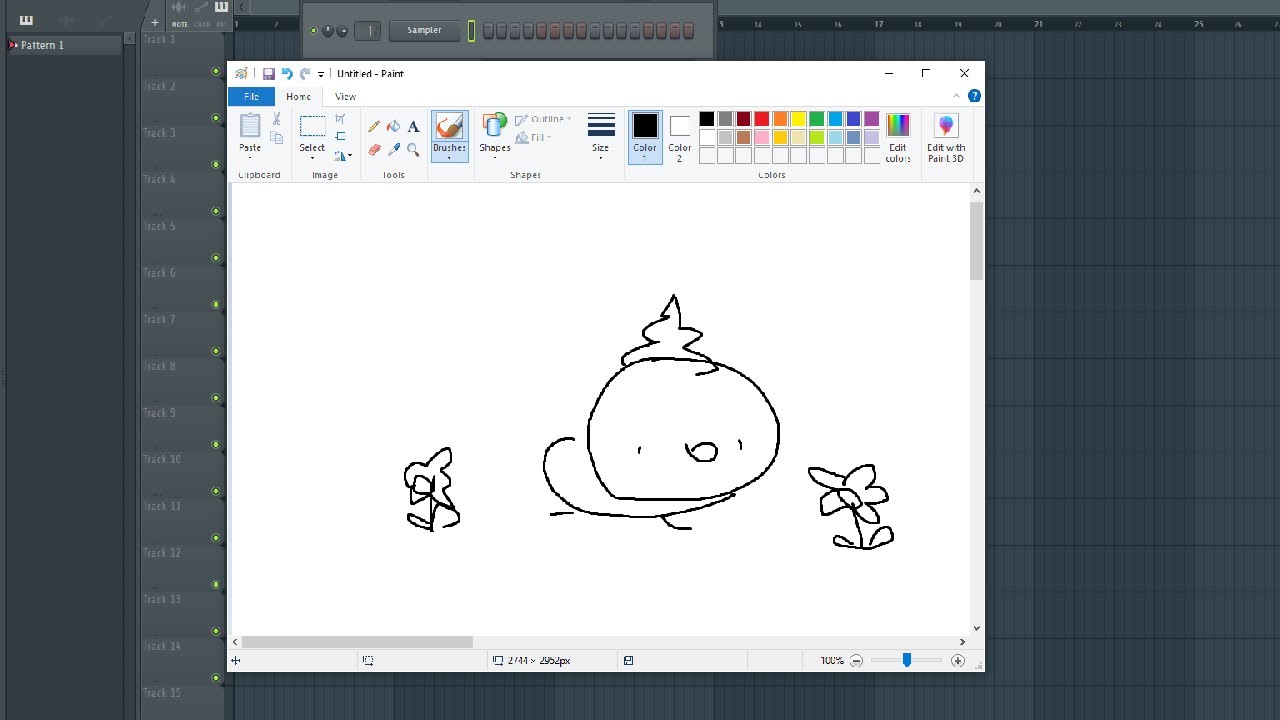The width and height of the screenshot is (1280, 720).
Task: Toggle the Sampler channel mute LED
Action: [313, 31]
